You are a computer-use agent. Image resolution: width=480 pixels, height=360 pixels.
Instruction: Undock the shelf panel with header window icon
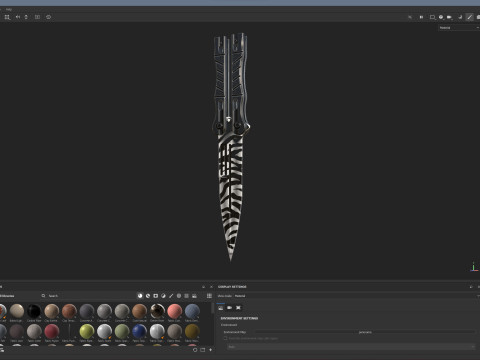(203, 287)
